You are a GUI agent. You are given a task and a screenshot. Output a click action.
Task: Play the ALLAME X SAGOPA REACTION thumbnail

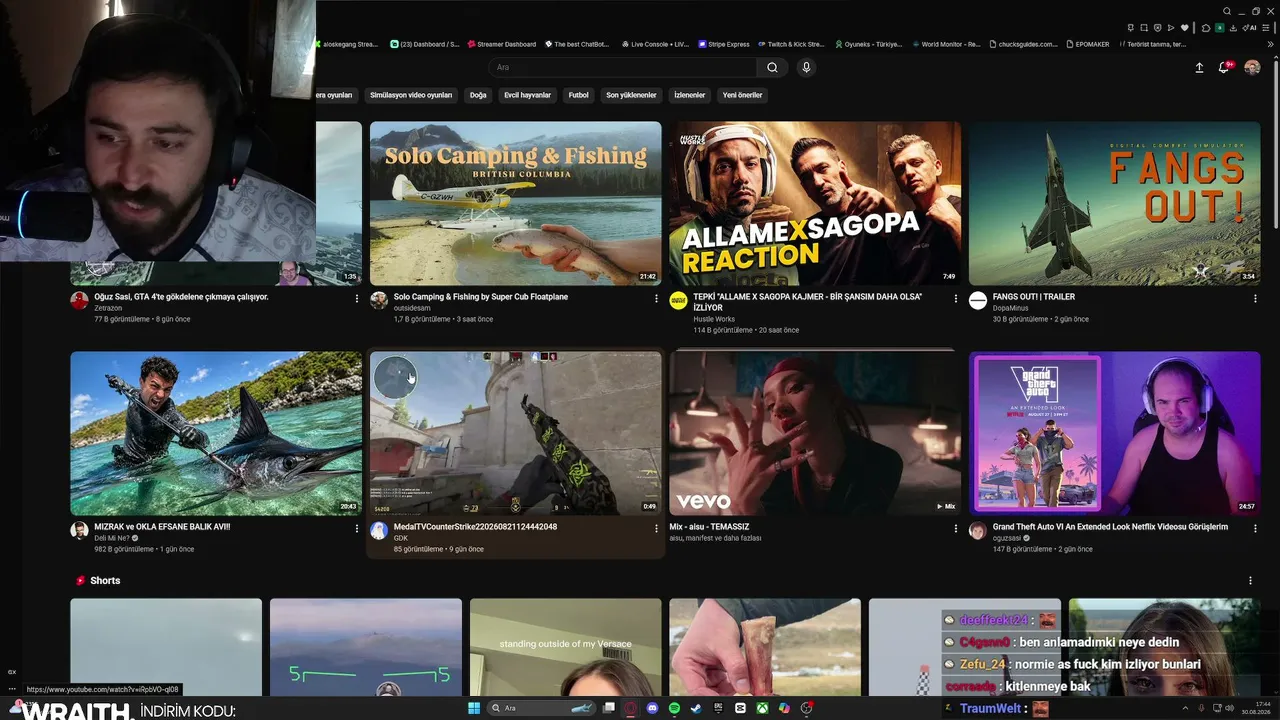coord(815,203)
